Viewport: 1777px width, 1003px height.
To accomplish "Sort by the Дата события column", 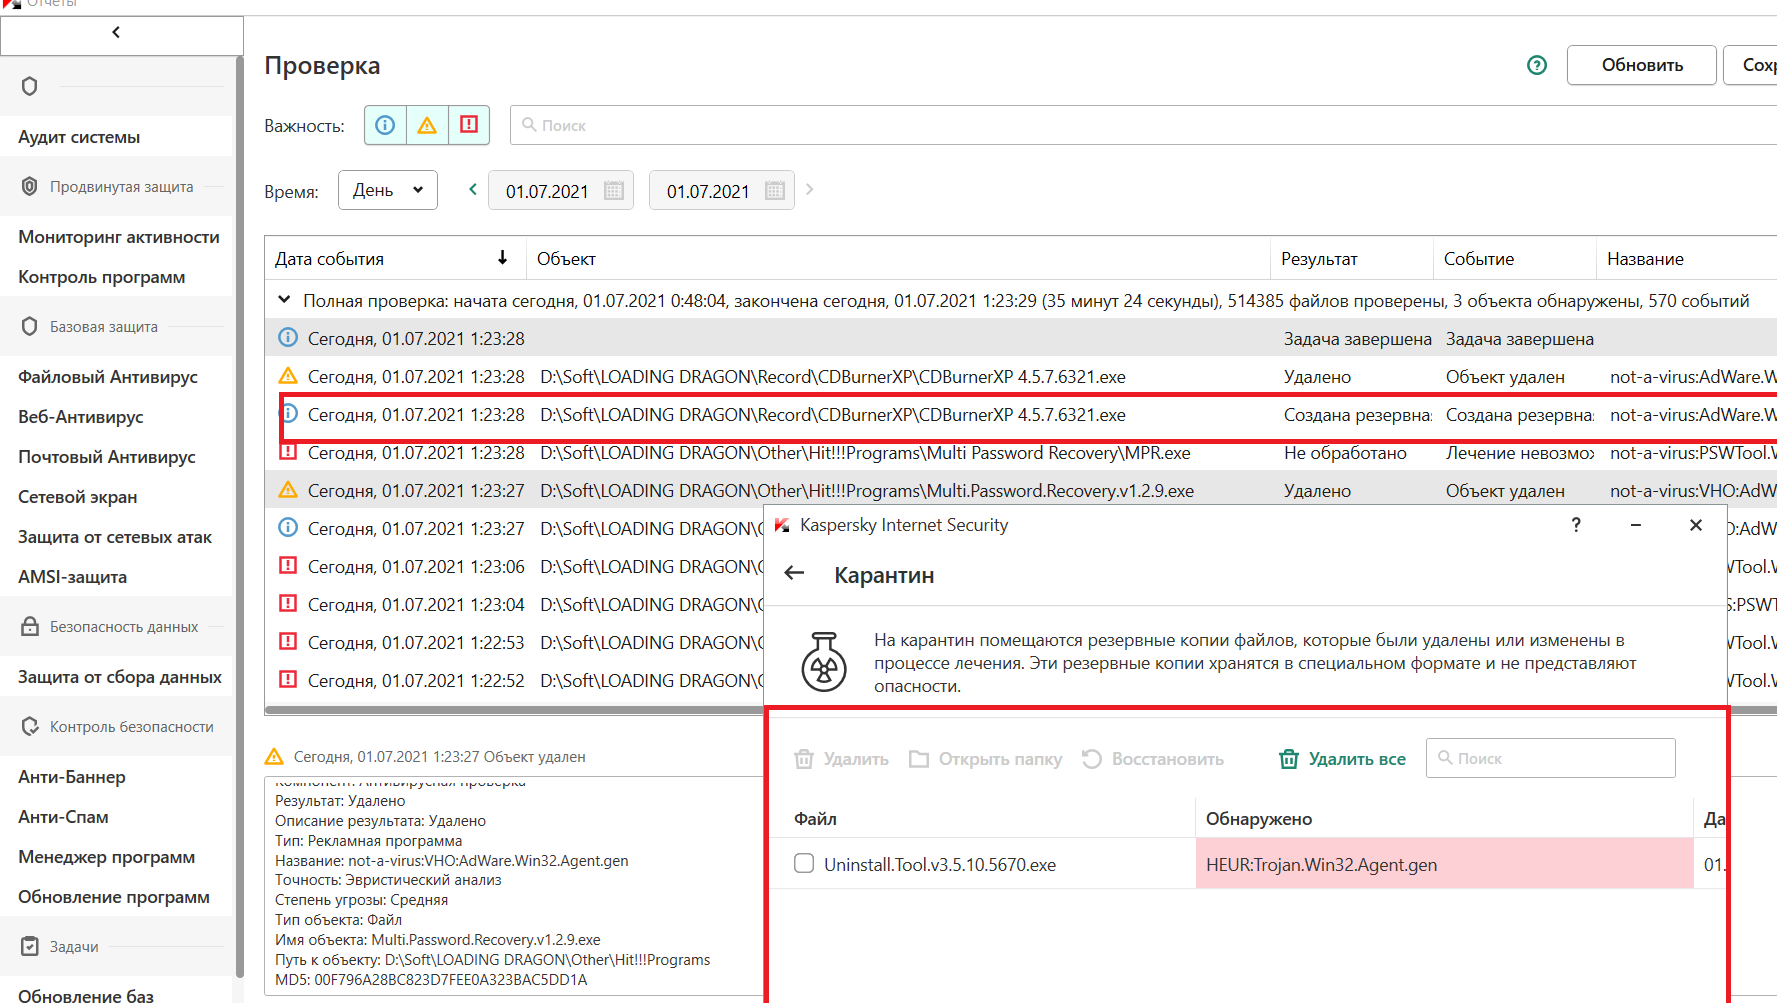I will pos(395,259).
